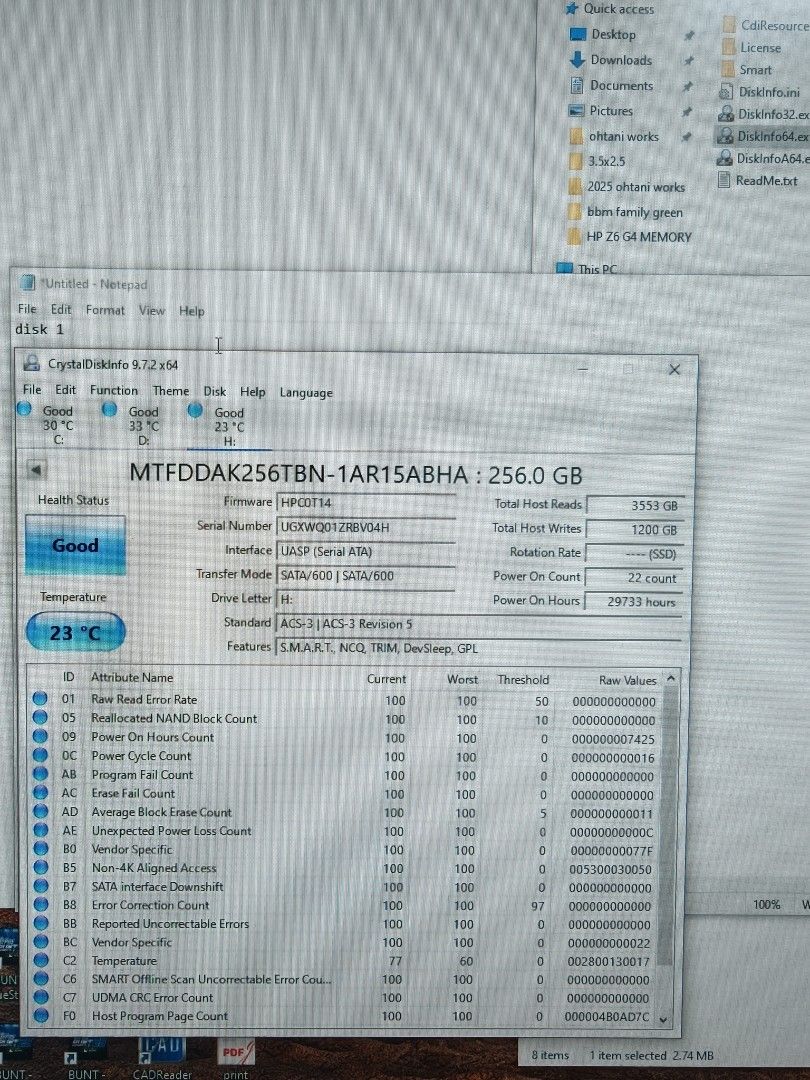The height and width of the screenshot is (1080, 810).
Task: Open Pictures in Quick access
Action: pyautogui.click(x=610, y=110)
